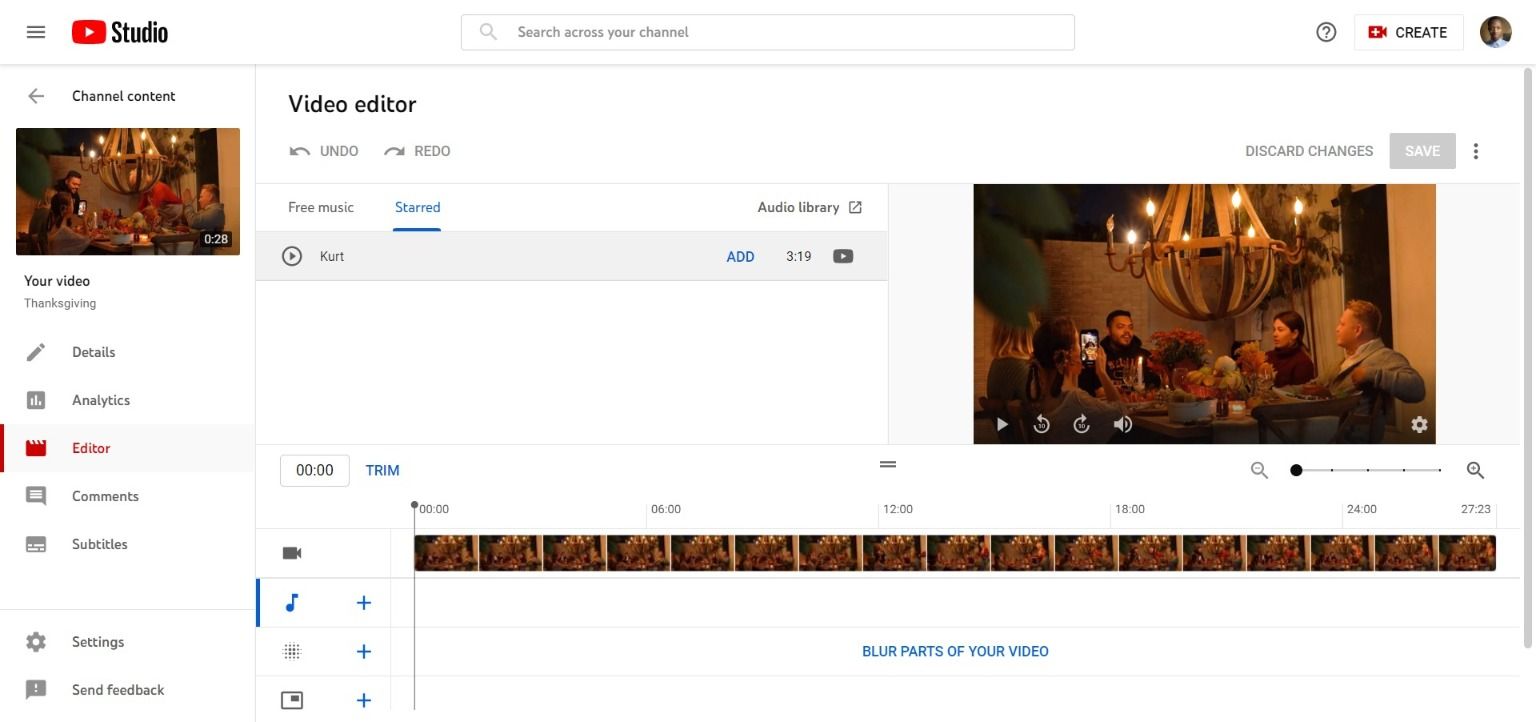Rewind the preview 10 seconds
Viewport: 1536px width, 722px height.
click(x=1042, y=424)
